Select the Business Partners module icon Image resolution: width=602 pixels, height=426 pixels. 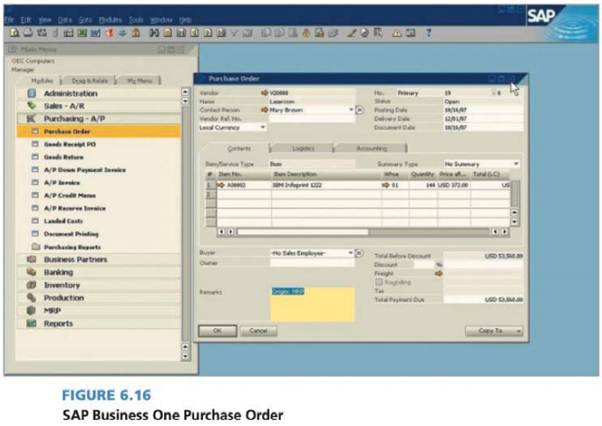[32, 259]
